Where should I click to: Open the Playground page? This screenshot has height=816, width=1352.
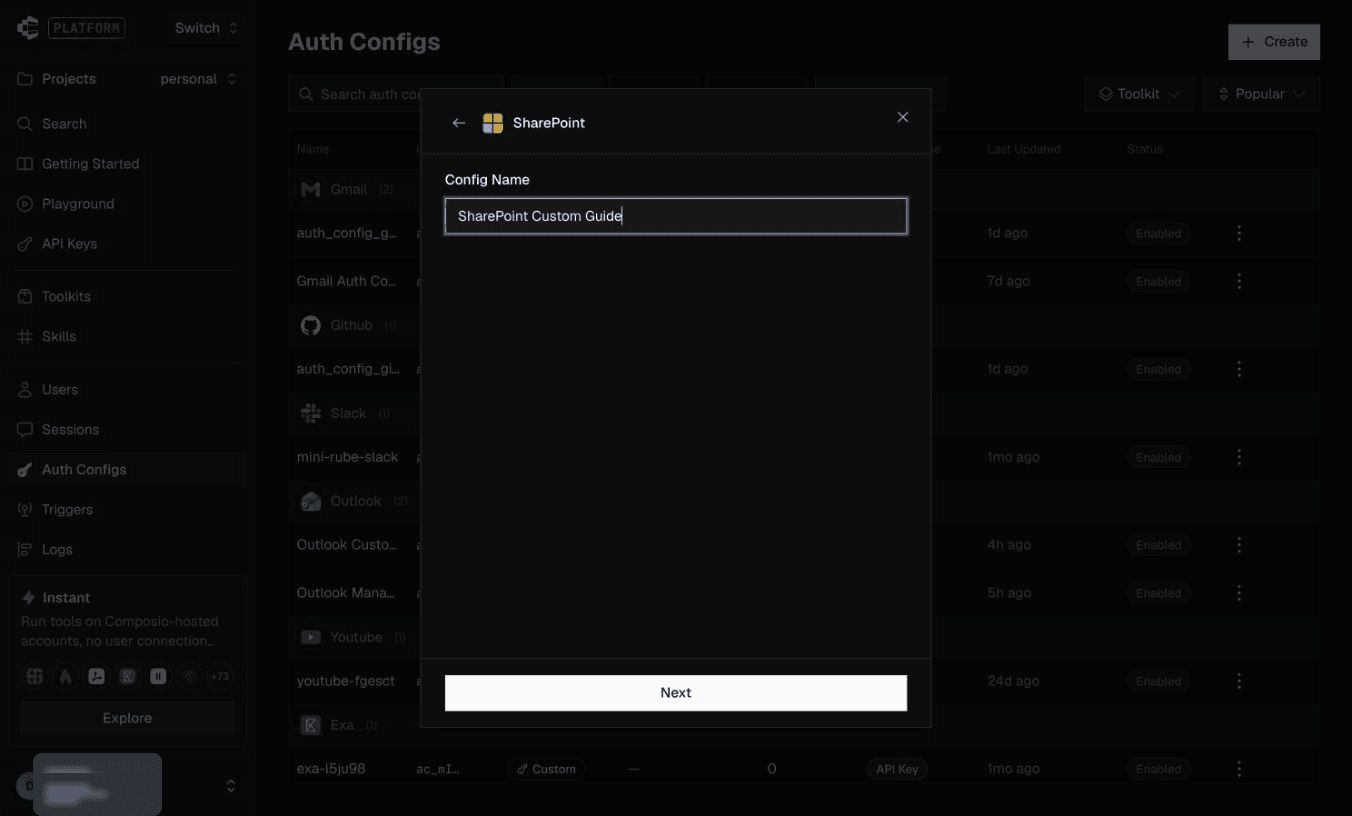click(x=127, y=204)
